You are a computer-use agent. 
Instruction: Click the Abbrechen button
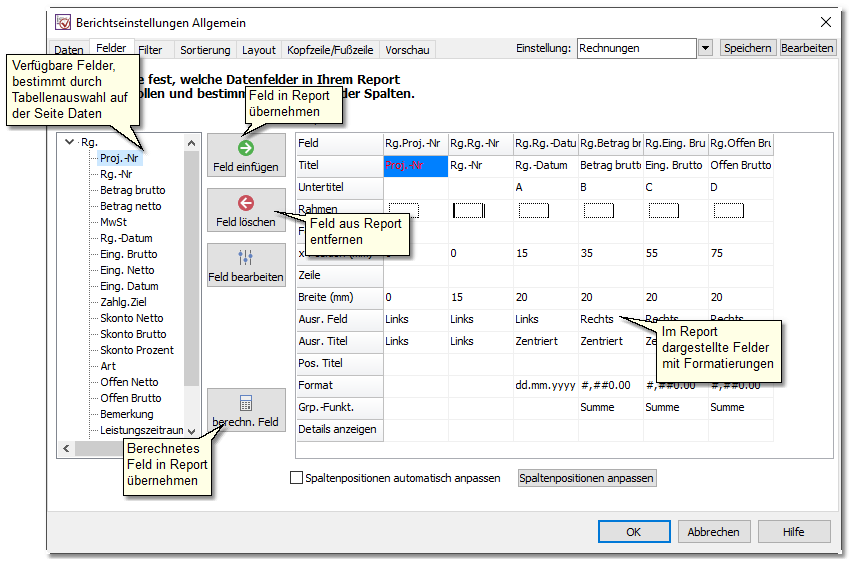click(x=714, y=532)
